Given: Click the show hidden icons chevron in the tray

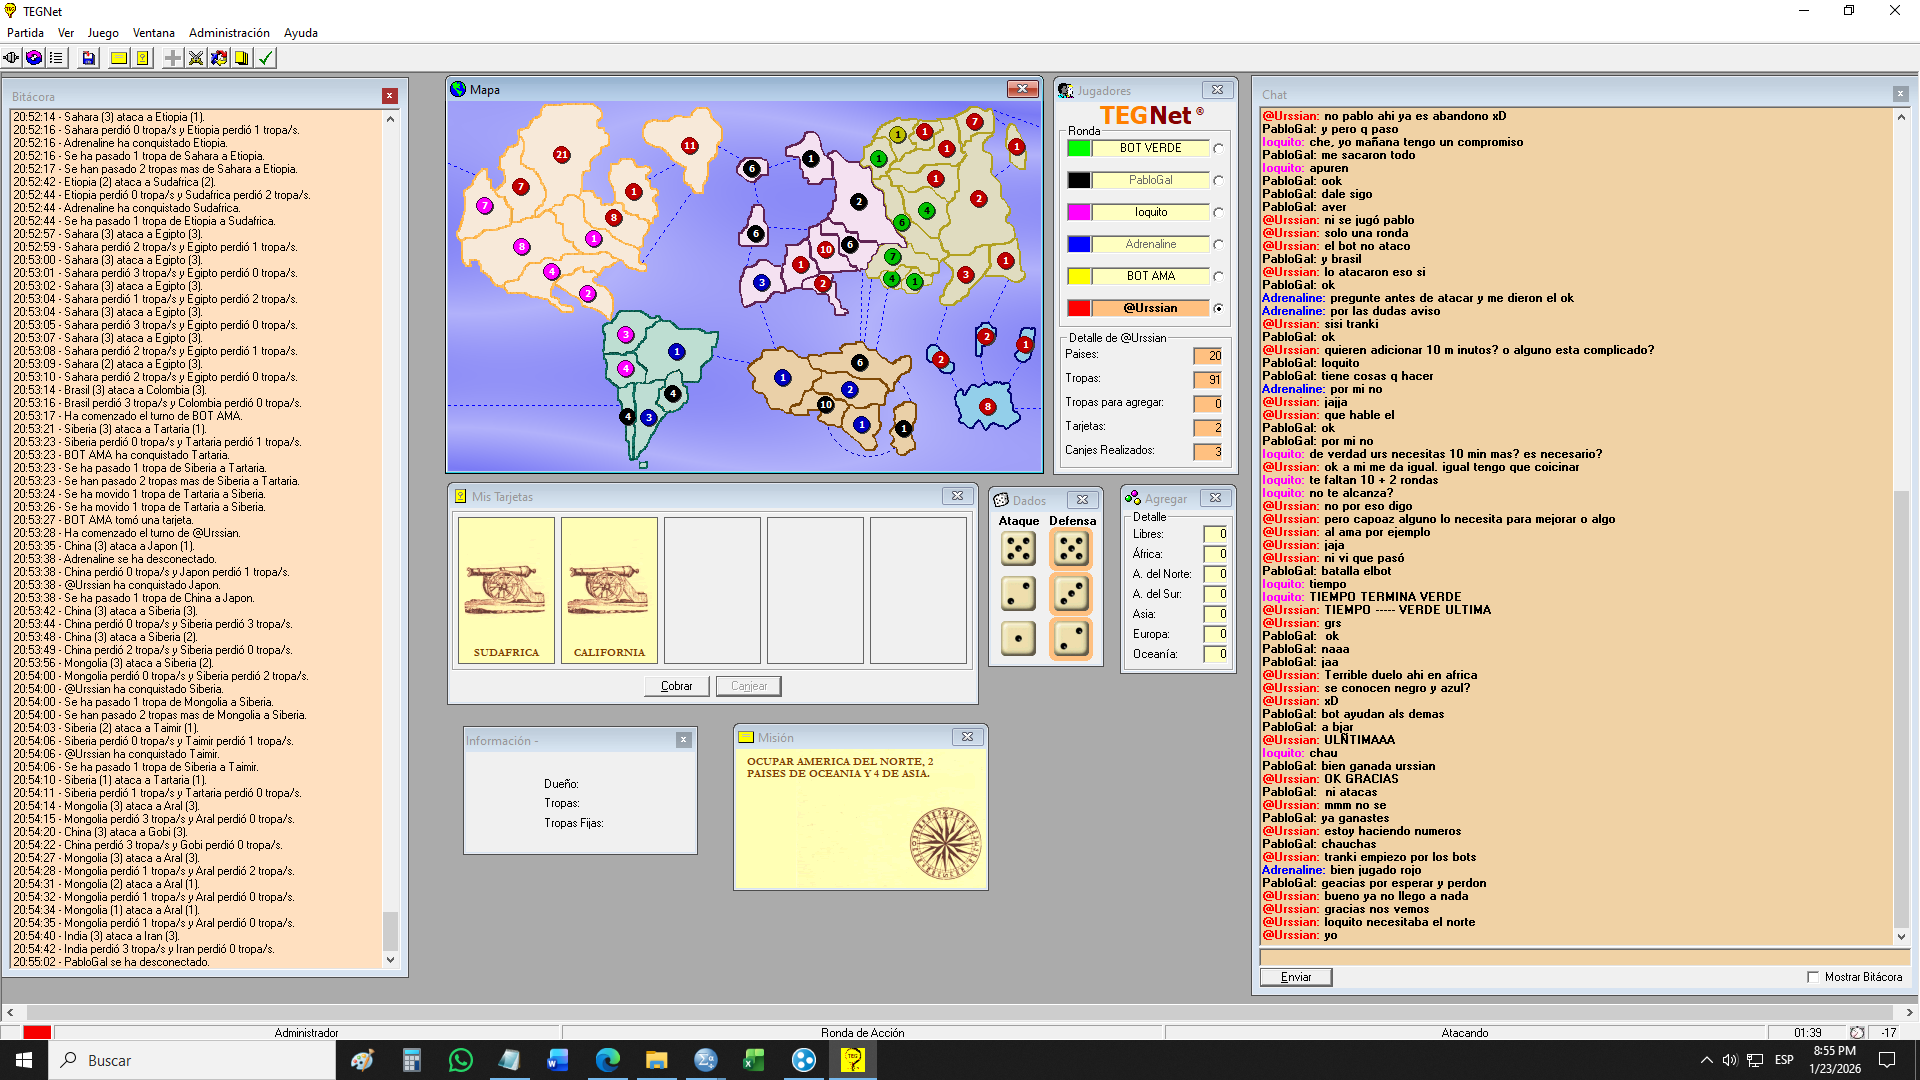Looking at the screenshot, I should (1706, 1060).
